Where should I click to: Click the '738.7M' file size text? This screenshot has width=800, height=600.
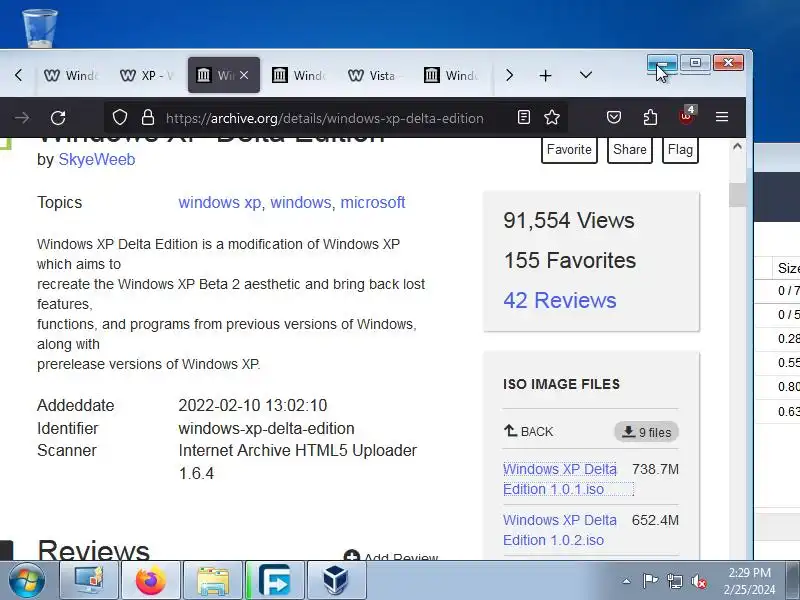[x=655, y=469]
